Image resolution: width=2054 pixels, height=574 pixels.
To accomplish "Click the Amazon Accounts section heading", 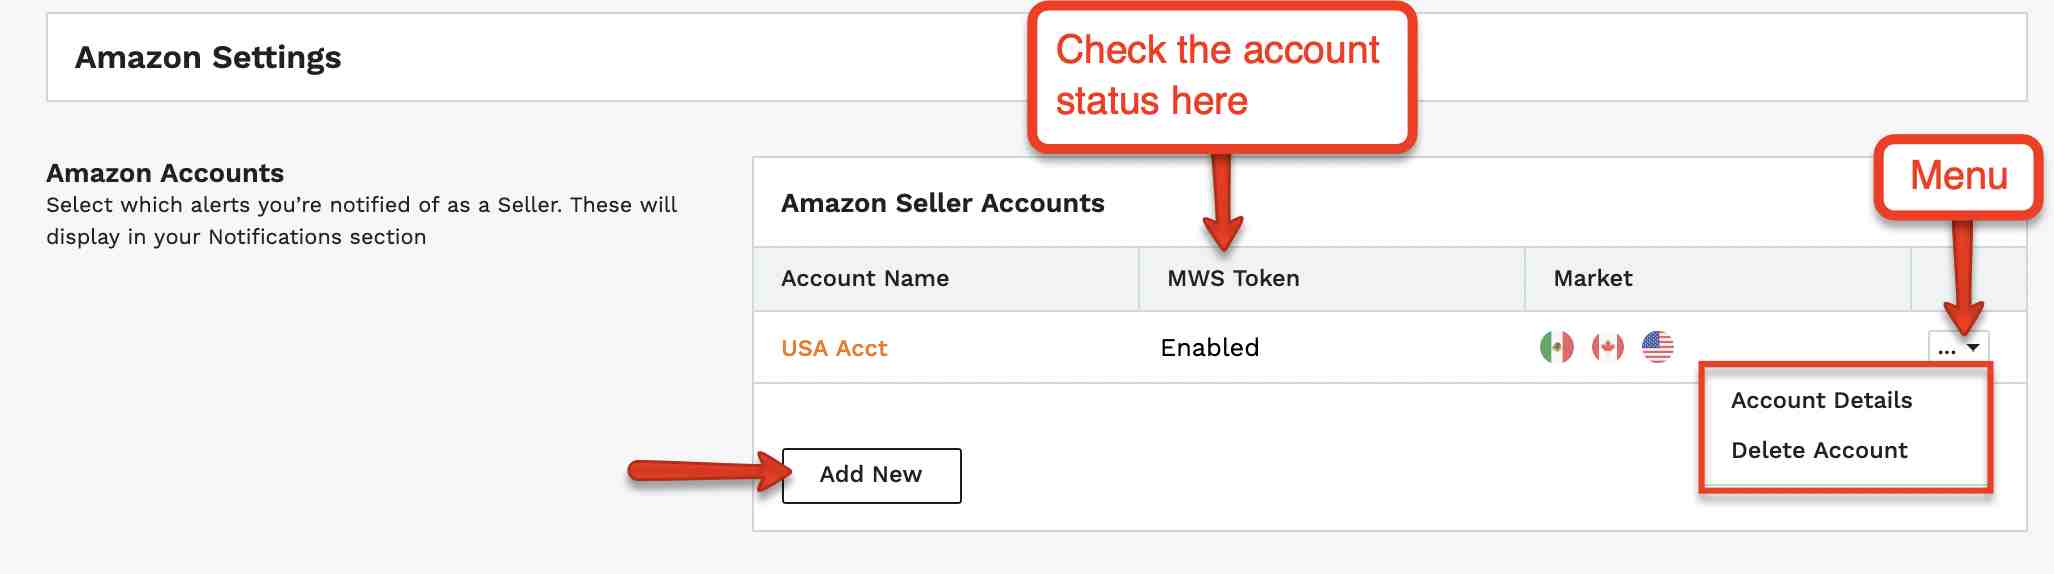I will [x=165, y=173].
